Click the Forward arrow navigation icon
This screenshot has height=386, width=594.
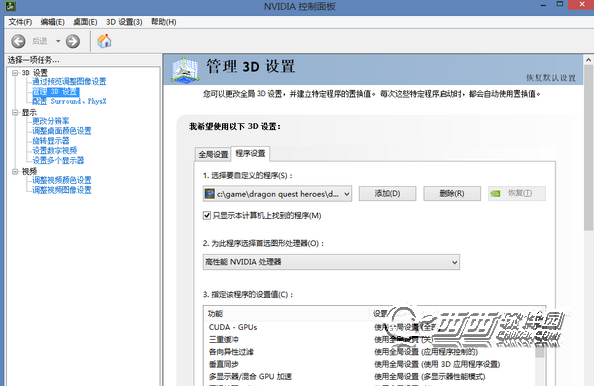click(x=73, y=41)
